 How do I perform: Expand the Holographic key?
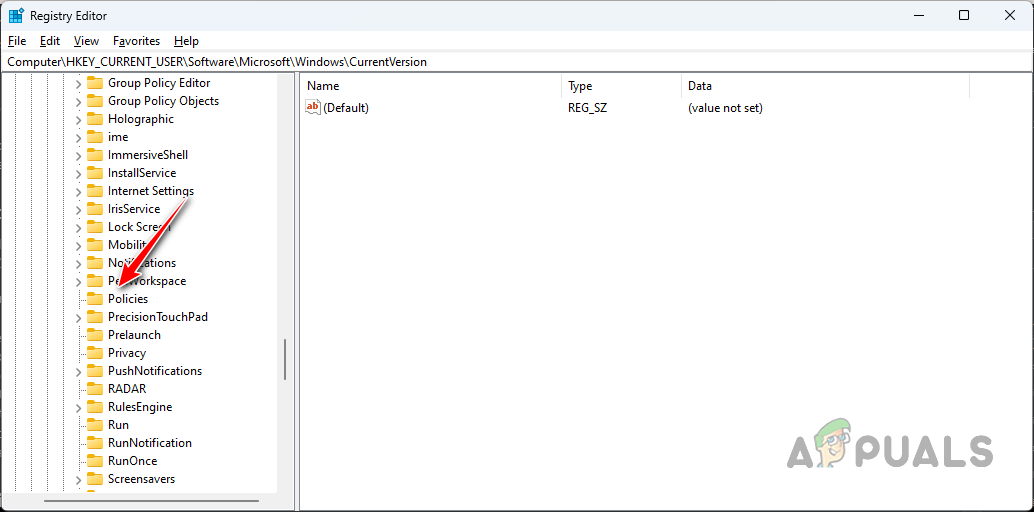tap(78, 119)
